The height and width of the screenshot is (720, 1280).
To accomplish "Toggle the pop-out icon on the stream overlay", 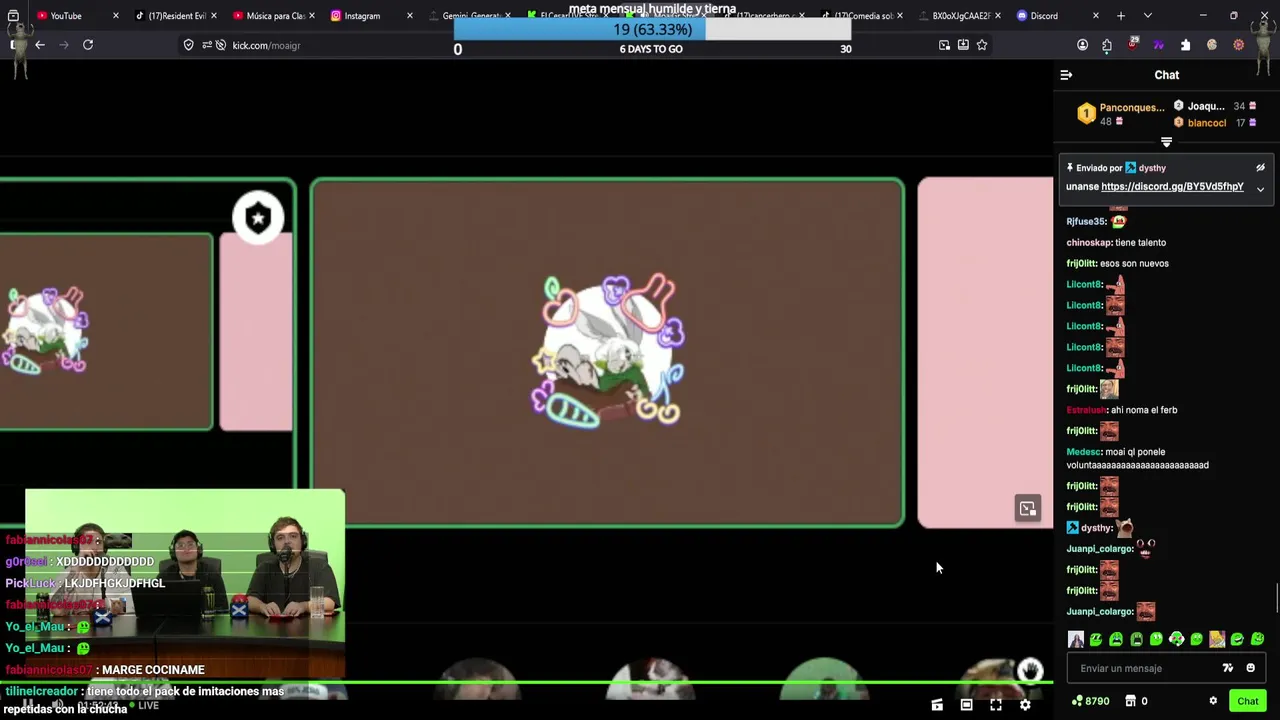I will click(x=1028, y=509).
